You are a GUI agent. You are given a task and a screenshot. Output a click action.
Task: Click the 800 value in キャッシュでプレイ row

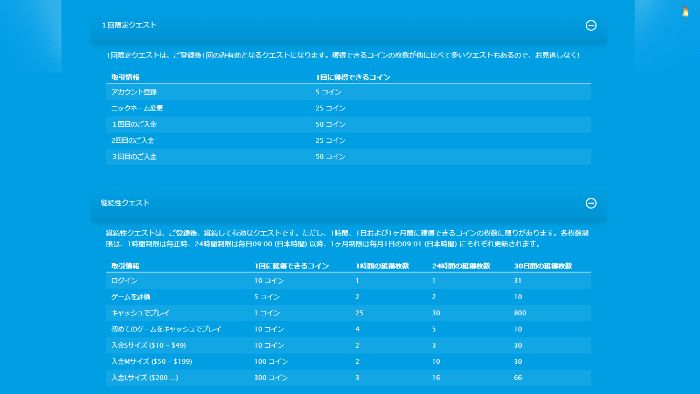520,313
